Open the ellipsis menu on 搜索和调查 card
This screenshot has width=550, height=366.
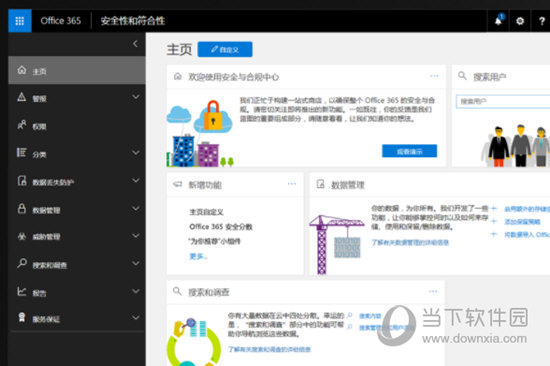(x=433, y=291)
